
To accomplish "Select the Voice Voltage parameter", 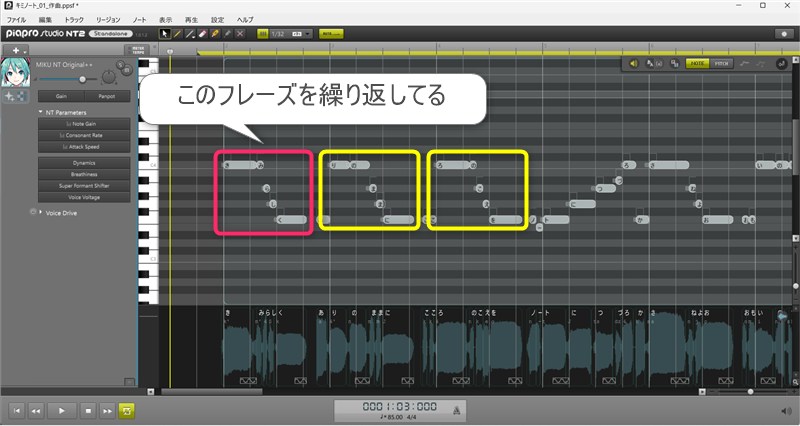I will pos(84,197).
